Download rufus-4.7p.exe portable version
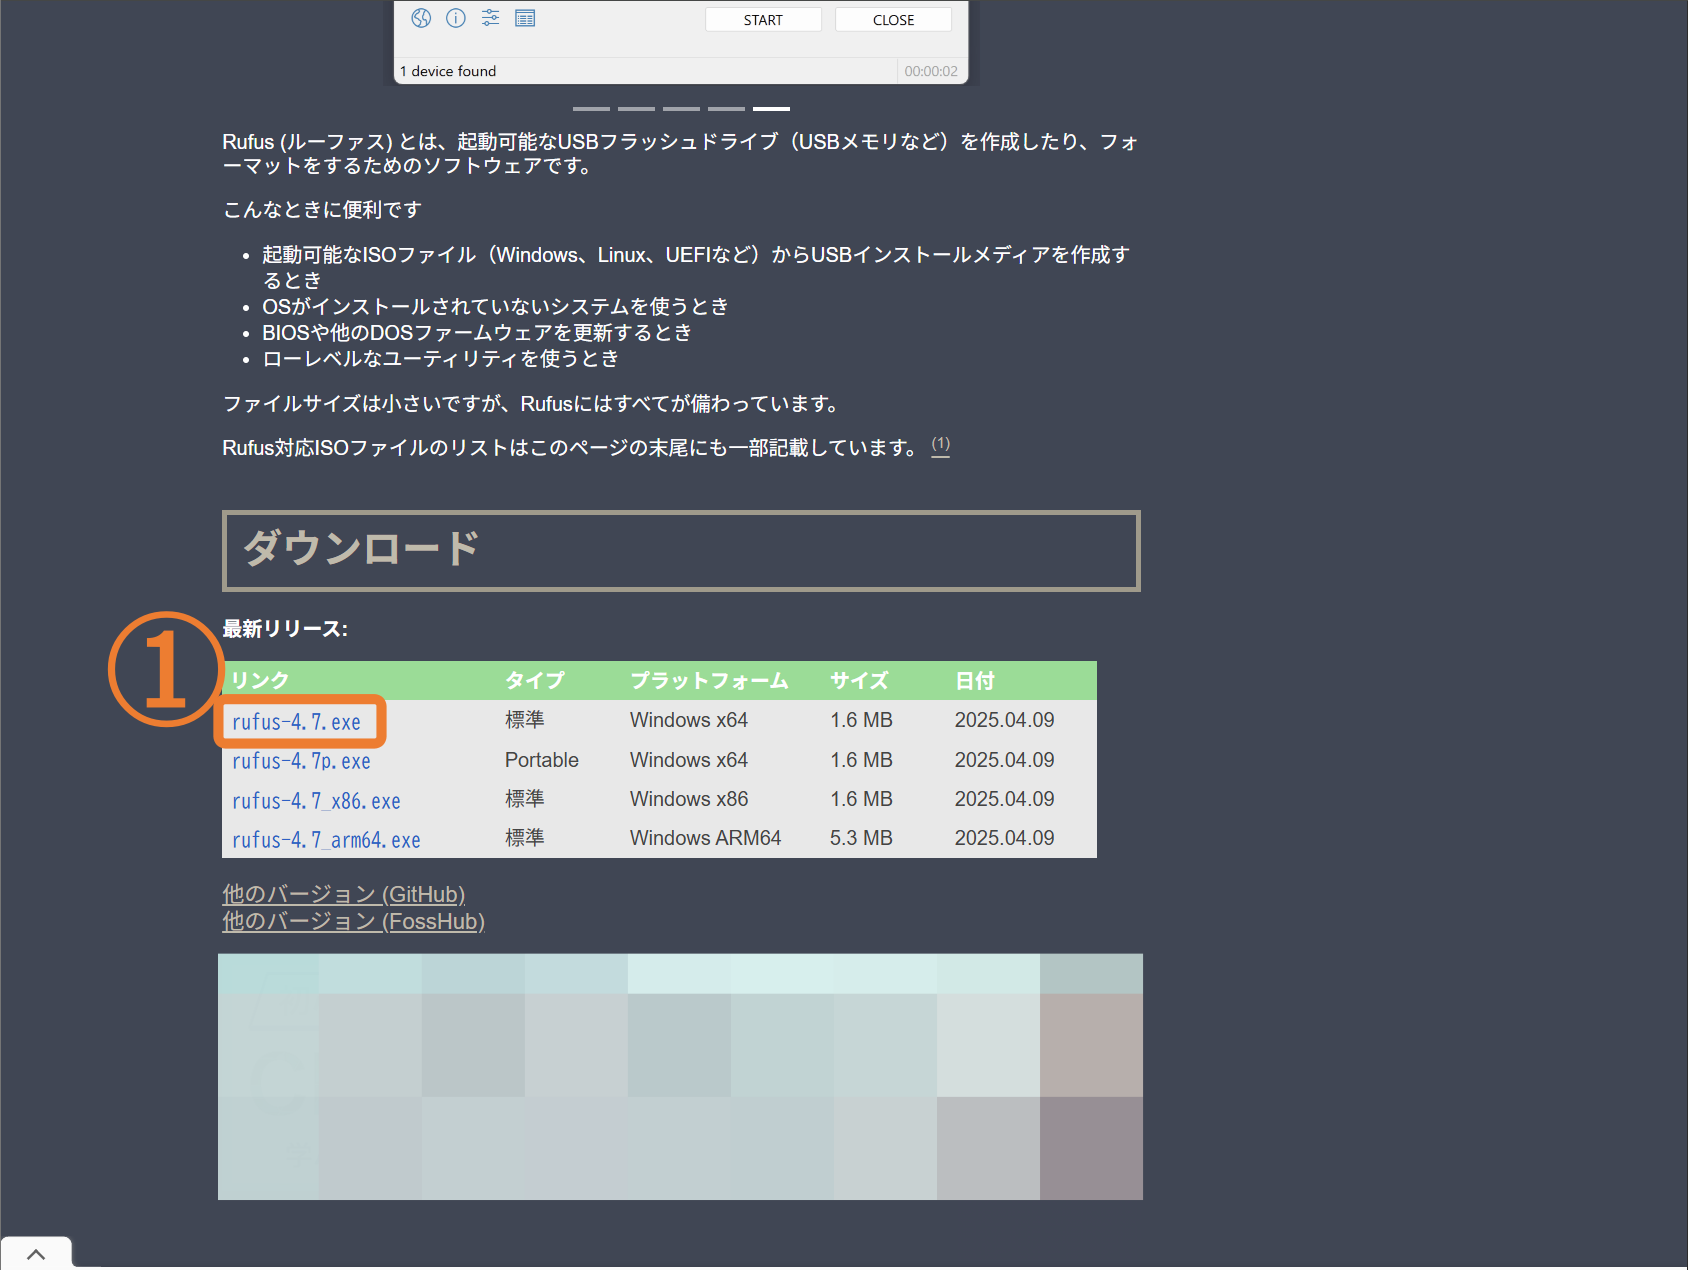The image size is (1688, 1270). point(301,761)
